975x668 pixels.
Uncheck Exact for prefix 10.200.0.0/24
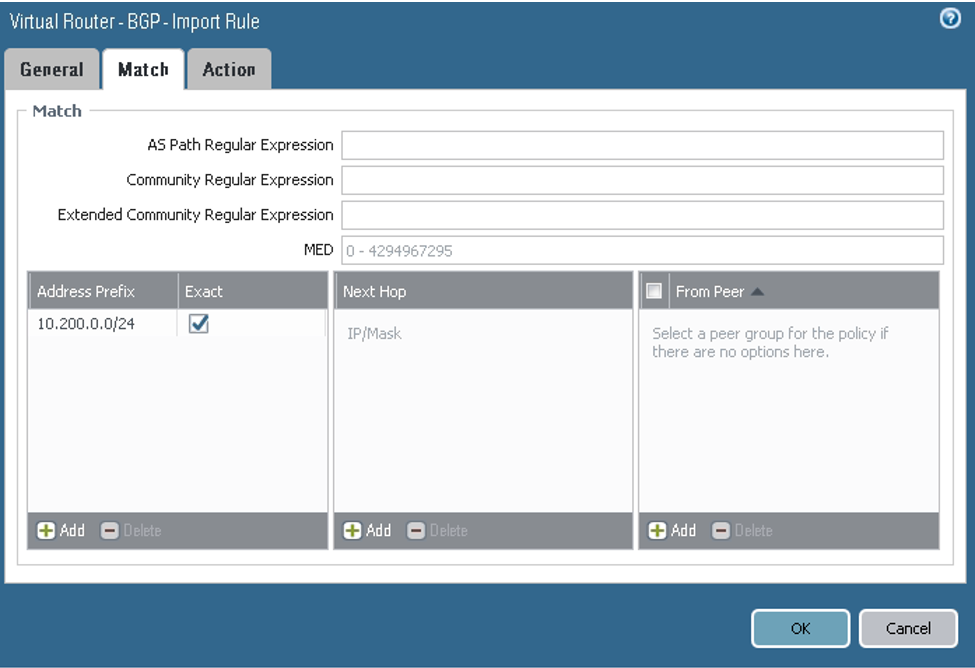197,324
